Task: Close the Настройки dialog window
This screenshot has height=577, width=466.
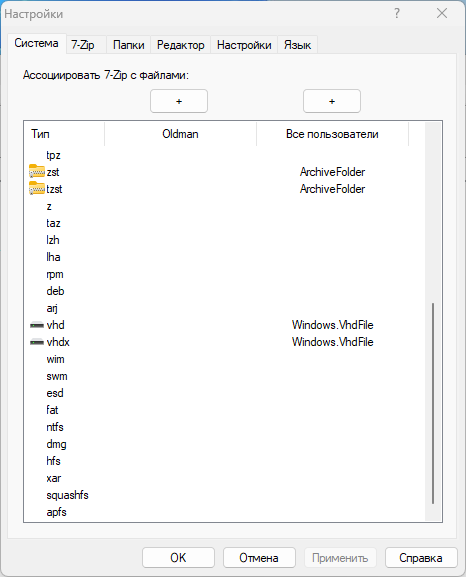Action: (x=442, y=14)
